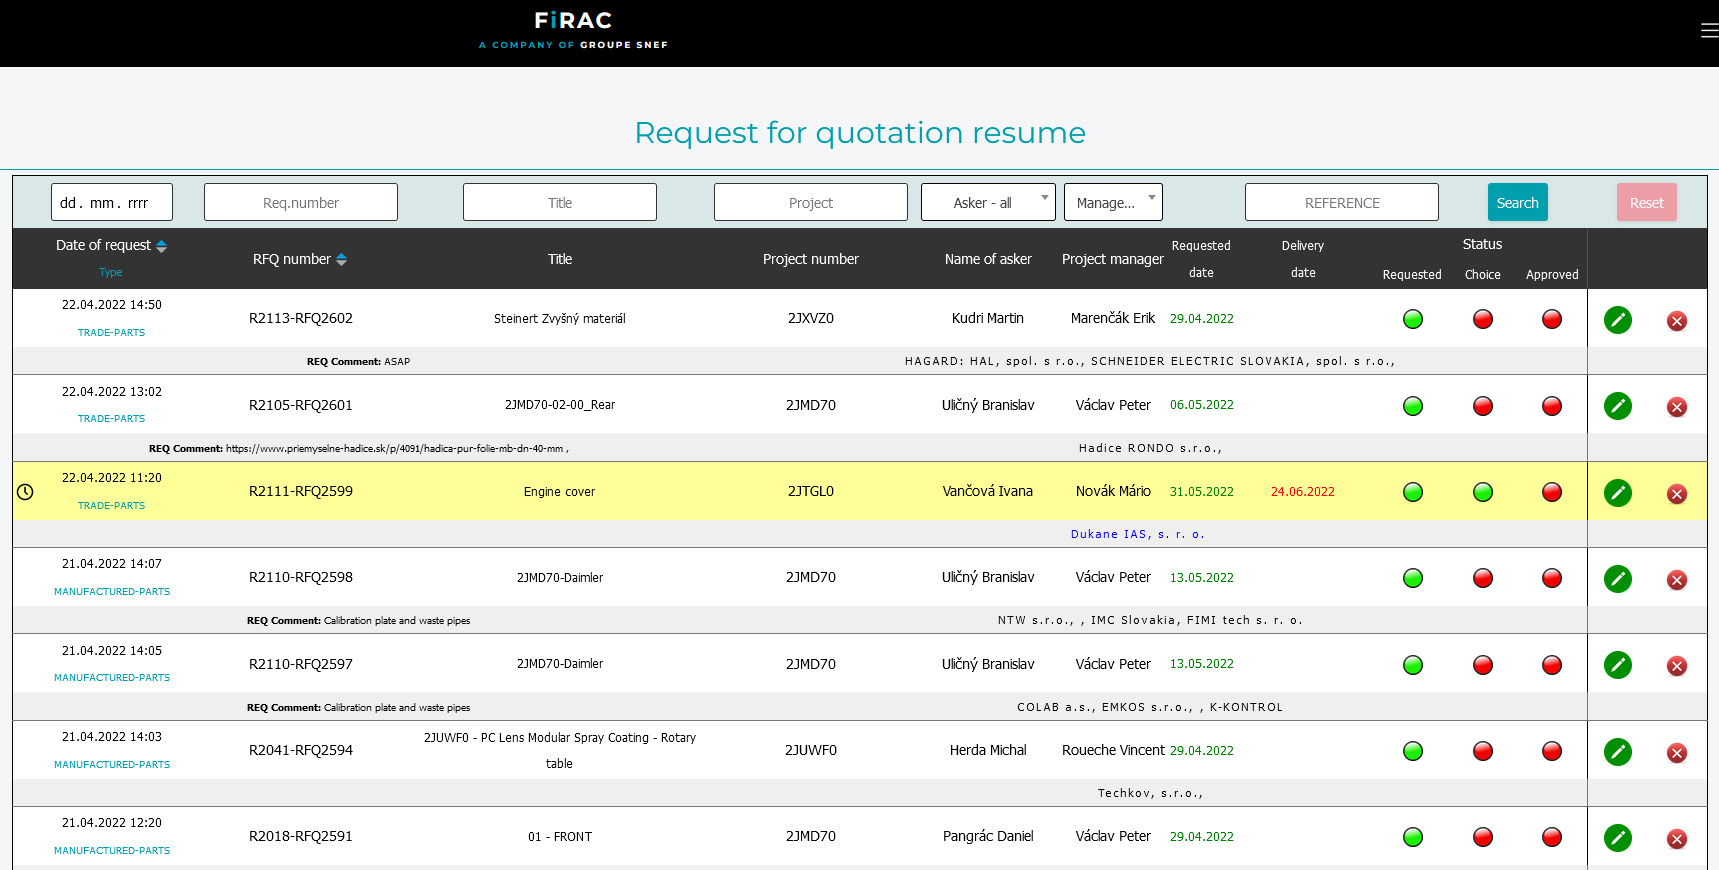Click the green Requested status dot for R2105-RFQ2601
1719x870 pixels.
[1412, 406]
